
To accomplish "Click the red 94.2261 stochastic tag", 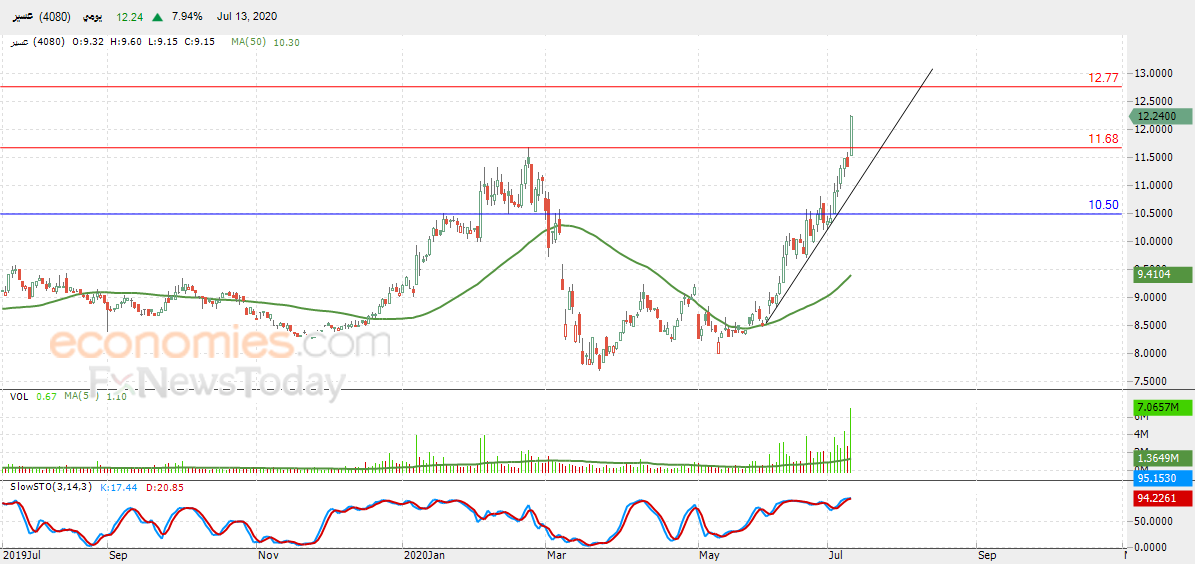I will (1162, 498).
